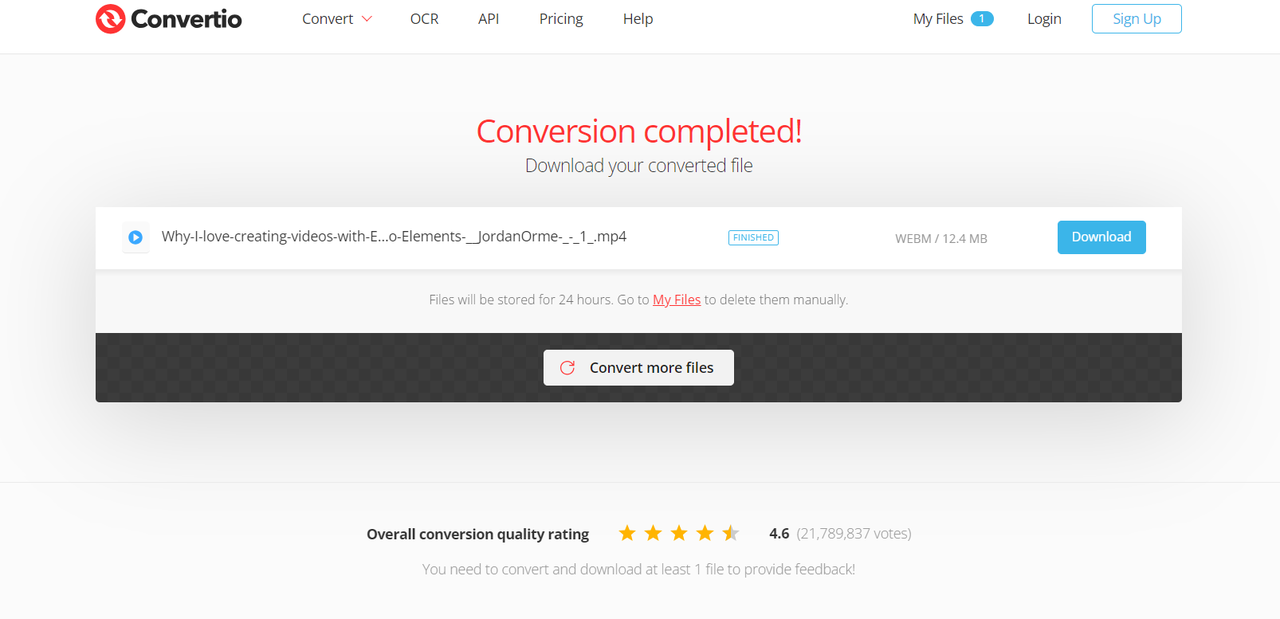Click the second rating star
This screenshot has width=1280, height=619.
pyautogui.click(x=653, y=533)
